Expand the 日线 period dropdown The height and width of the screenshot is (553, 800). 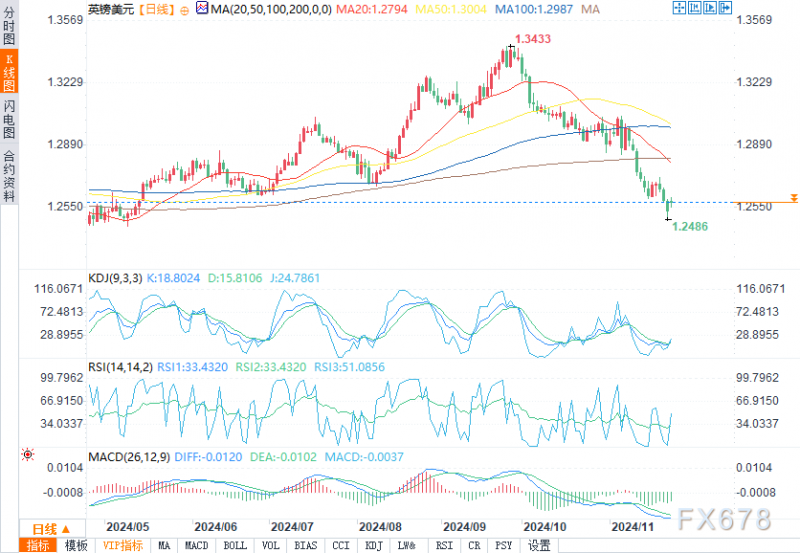click(50, 529)
